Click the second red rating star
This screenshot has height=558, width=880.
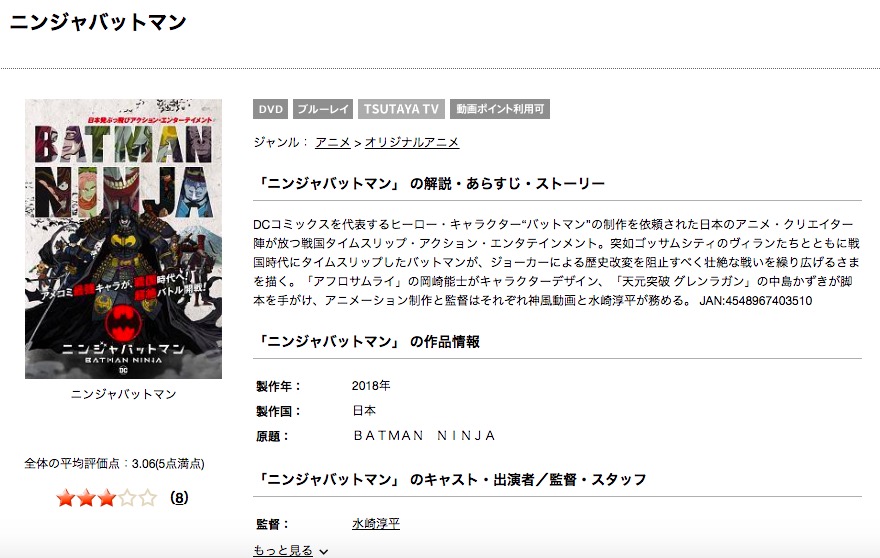tap(86, 498)
